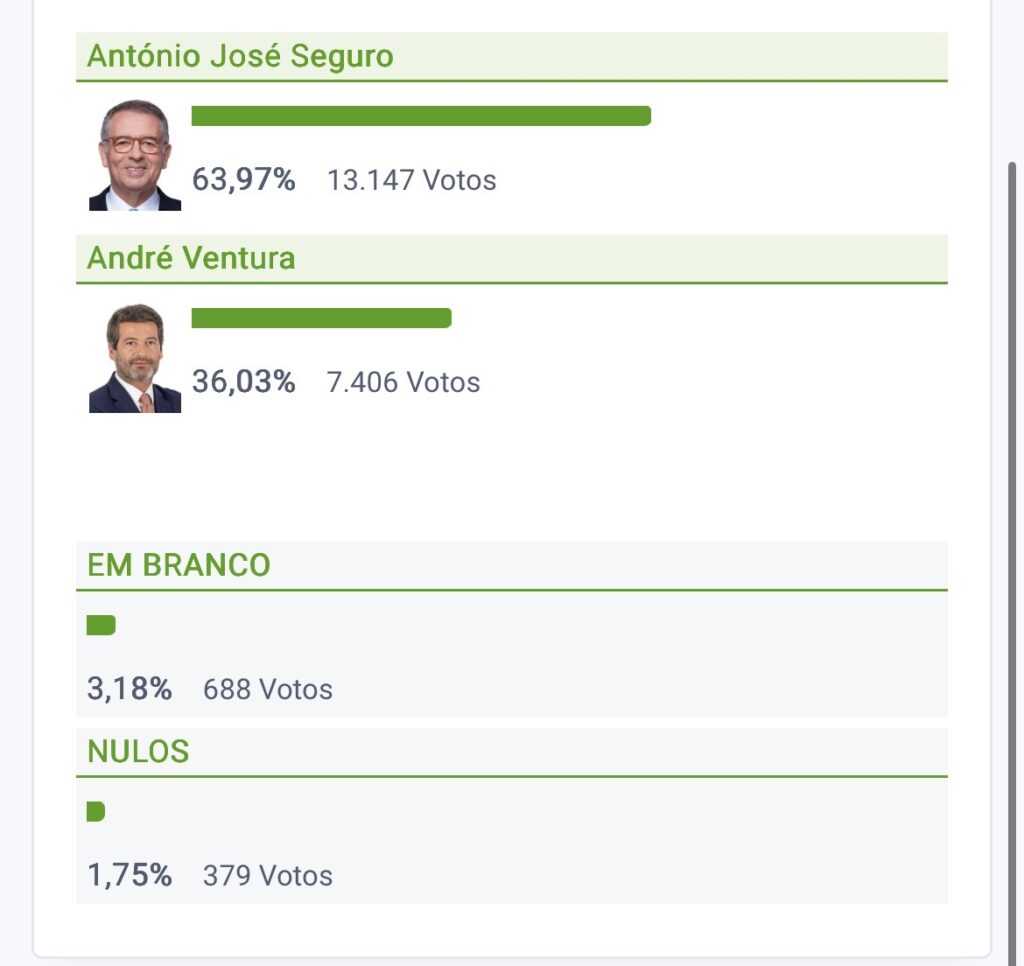Click the small EM BRANCO vote bar
Image resolution: width=1024 pixels, height=966 pixels.
(101, 626)
